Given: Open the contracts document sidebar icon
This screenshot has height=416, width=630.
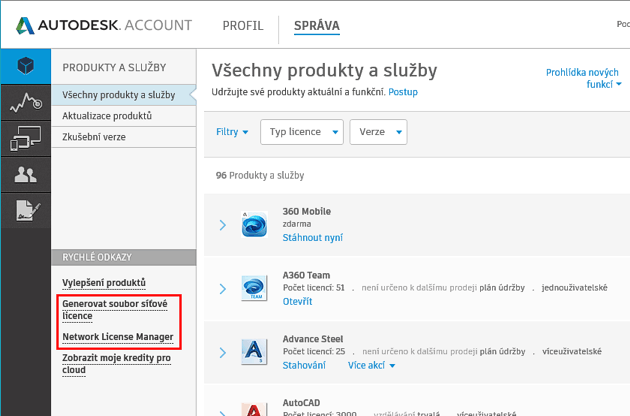Looking at the screenshot, I should click(26, 210).
